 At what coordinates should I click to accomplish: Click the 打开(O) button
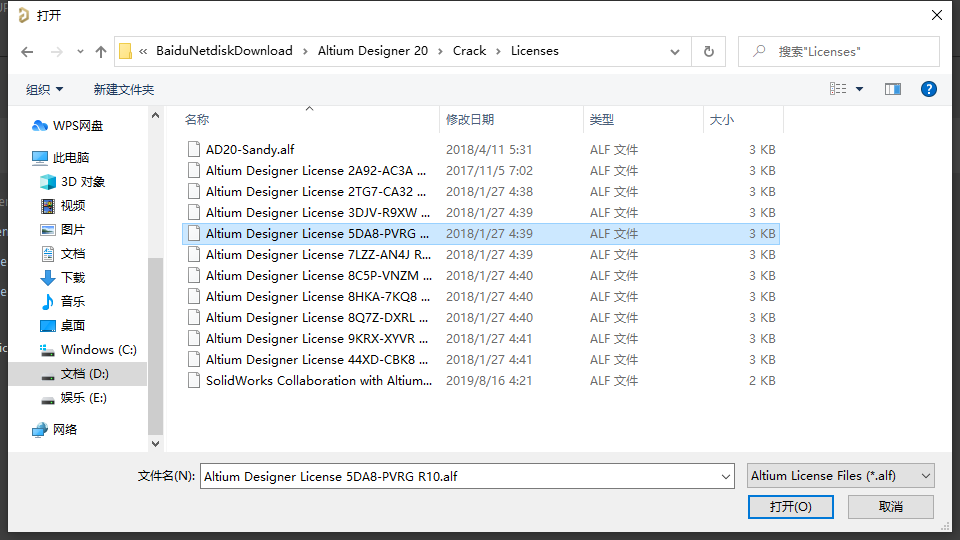790,507
